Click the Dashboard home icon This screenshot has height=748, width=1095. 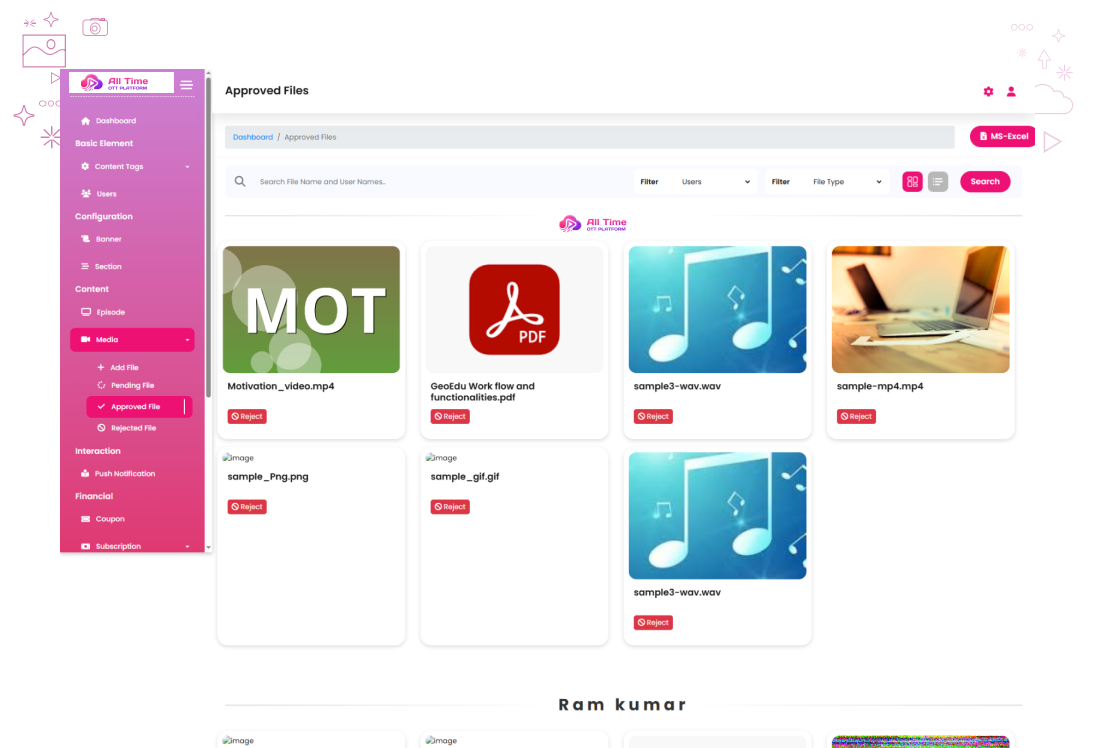[x=85, y=121]
